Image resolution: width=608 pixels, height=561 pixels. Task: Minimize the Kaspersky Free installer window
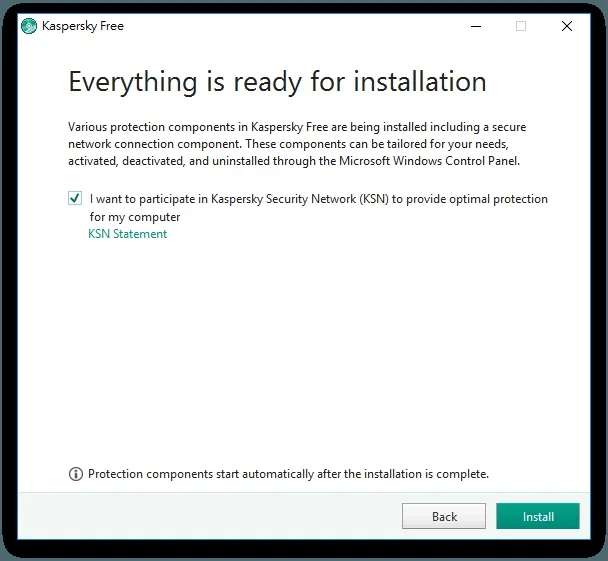click(476, 26)
